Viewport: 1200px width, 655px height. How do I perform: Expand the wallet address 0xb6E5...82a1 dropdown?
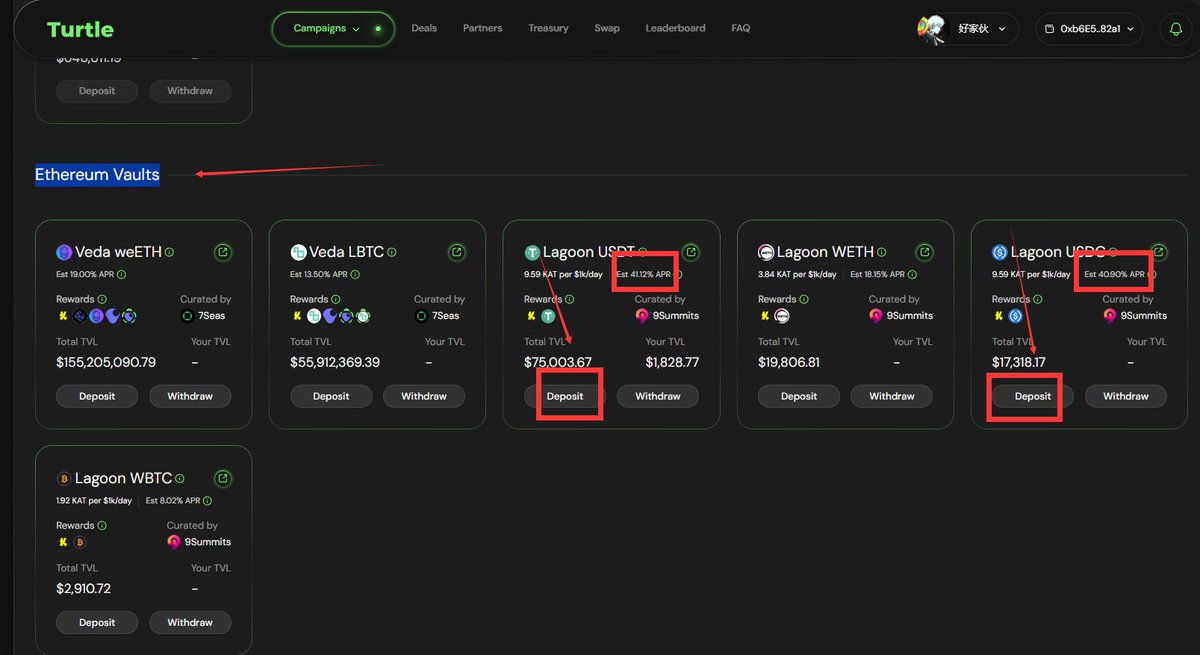coord(1090,29)
